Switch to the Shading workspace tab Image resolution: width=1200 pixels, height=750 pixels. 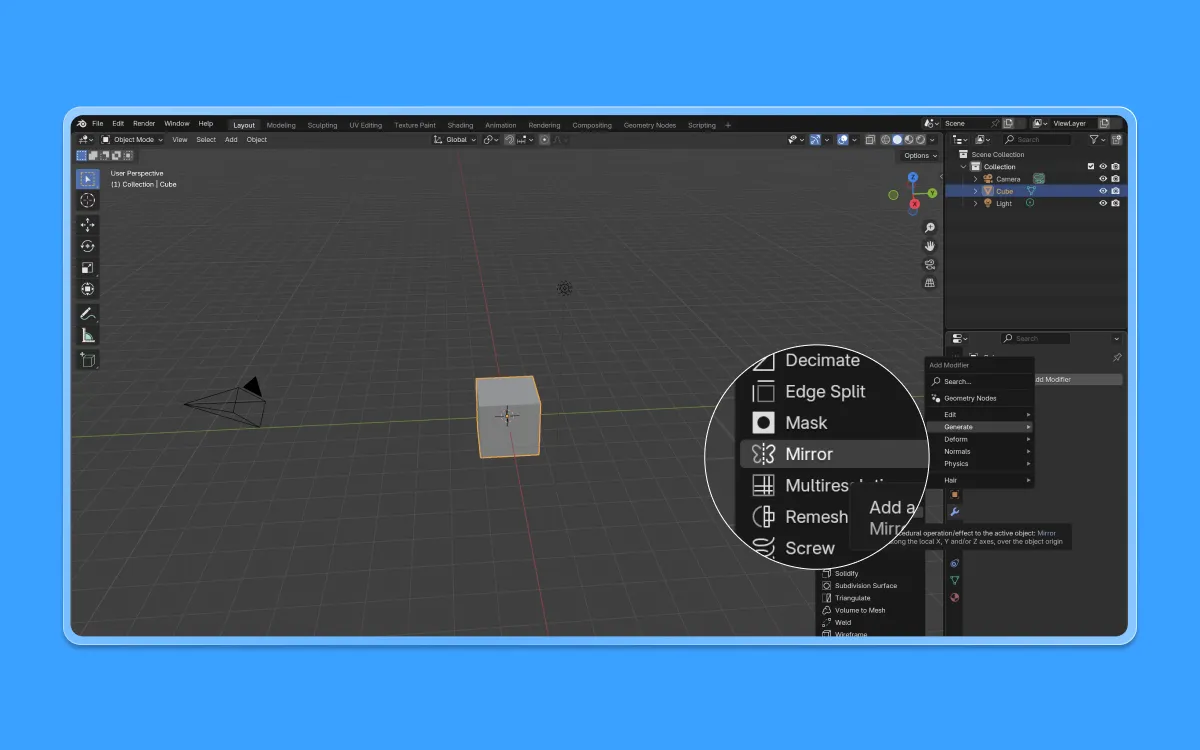click(x=460, y=125)
